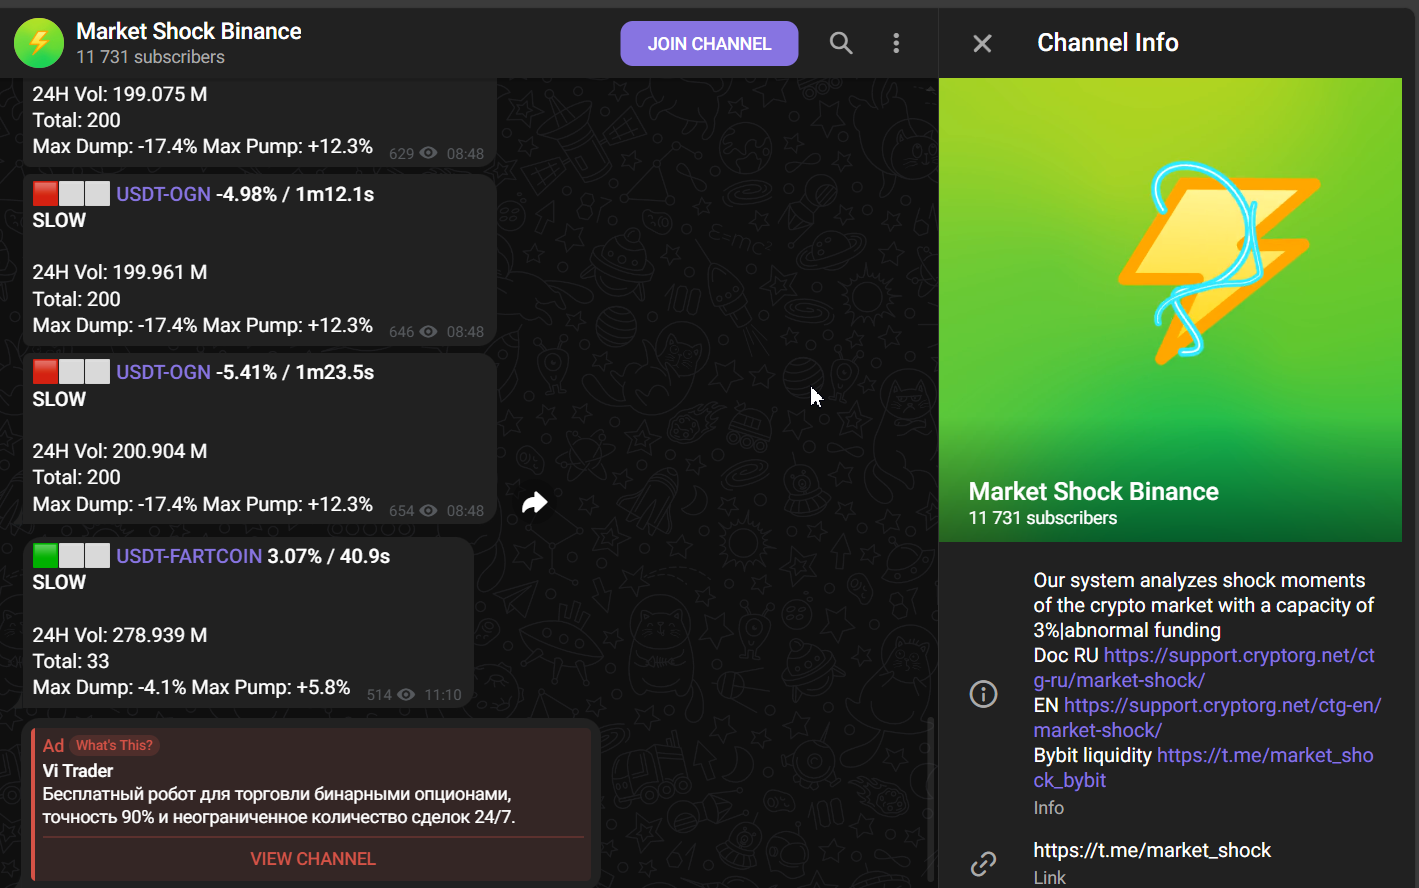Open the EN support.cryptorg.net ctg-en link
Image resolution: width=1419 pixels, height=888 pixels.
click(x=1207, y=718)
